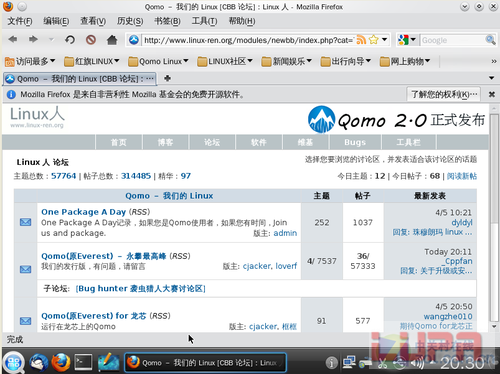Open the 首页 navigation tab

pos(119,142)
